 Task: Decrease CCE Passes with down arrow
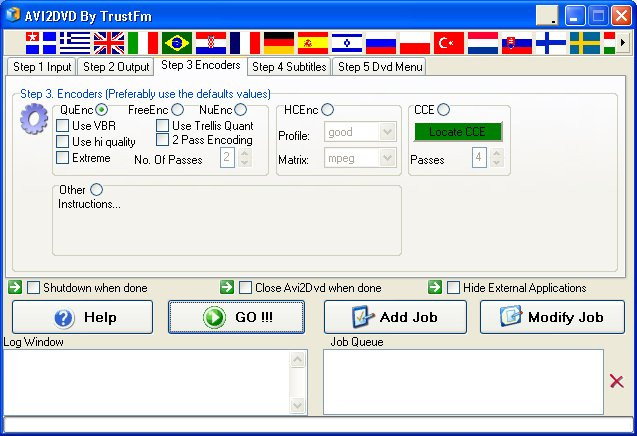[x=496, y=163]
